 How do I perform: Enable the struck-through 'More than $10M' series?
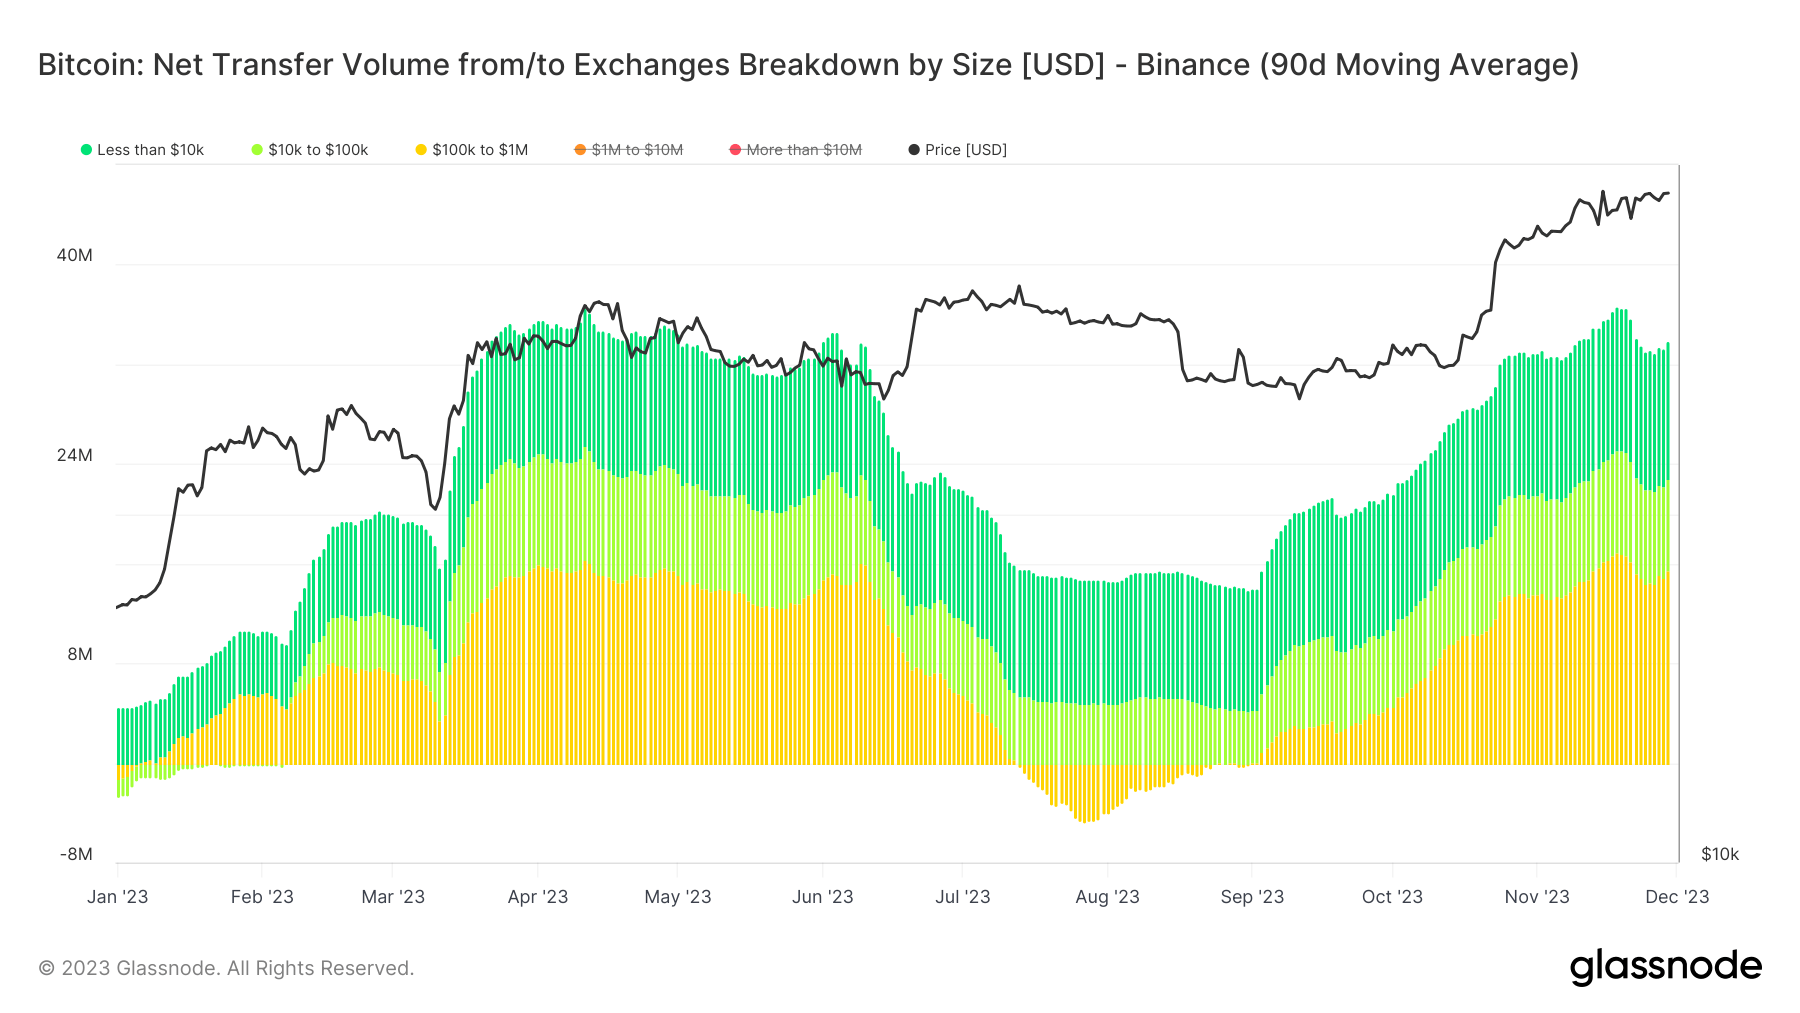tap(795, 150)
